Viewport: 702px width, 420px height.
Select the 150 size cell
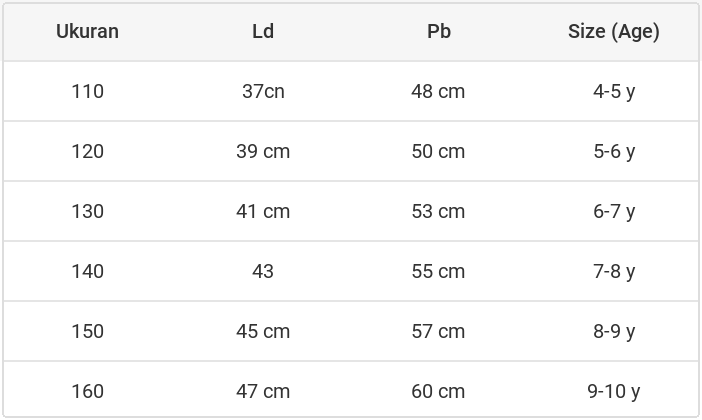click(x=87, y=331)
